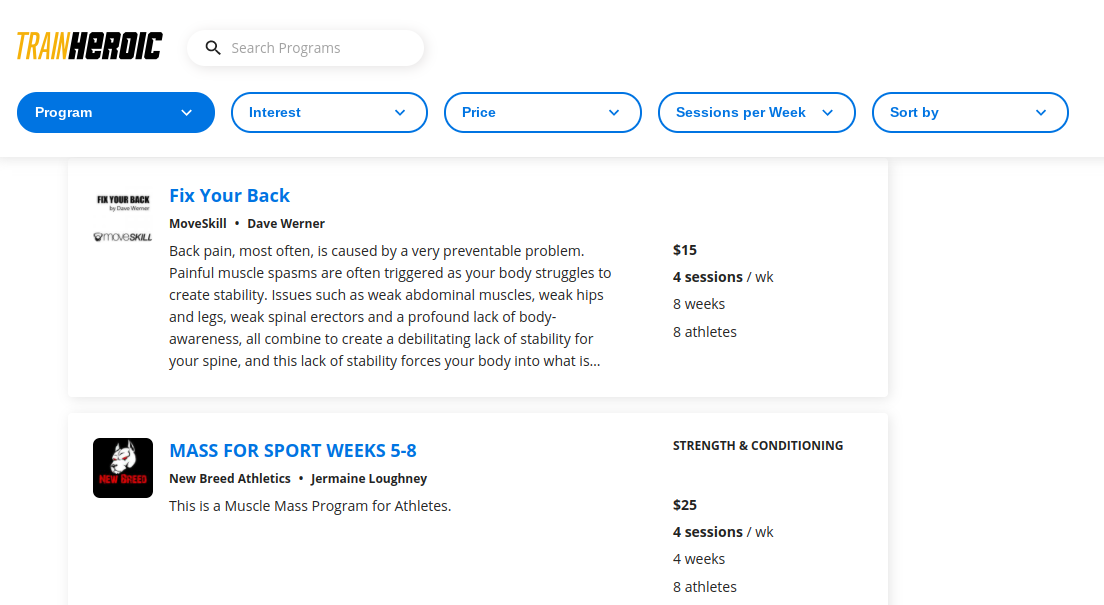Click the Price dropdown chevron arrow
The image size is (1104, 605).
[x=614, y=113]
